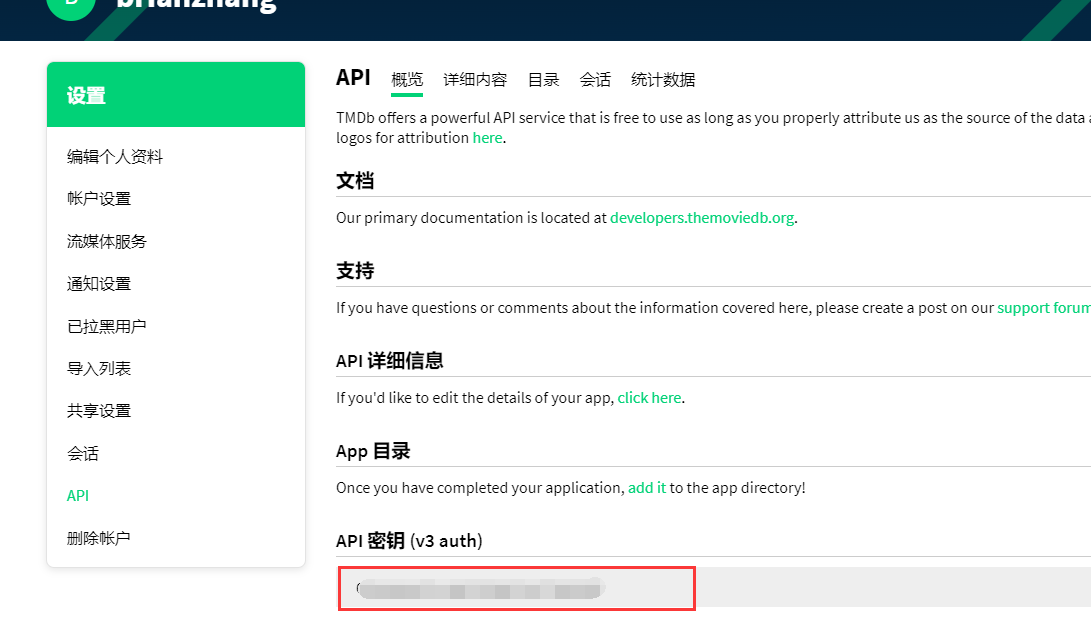1091x641 pixels.
Task: Follow 'add it' to the app directory
Action: click(646, 488)
